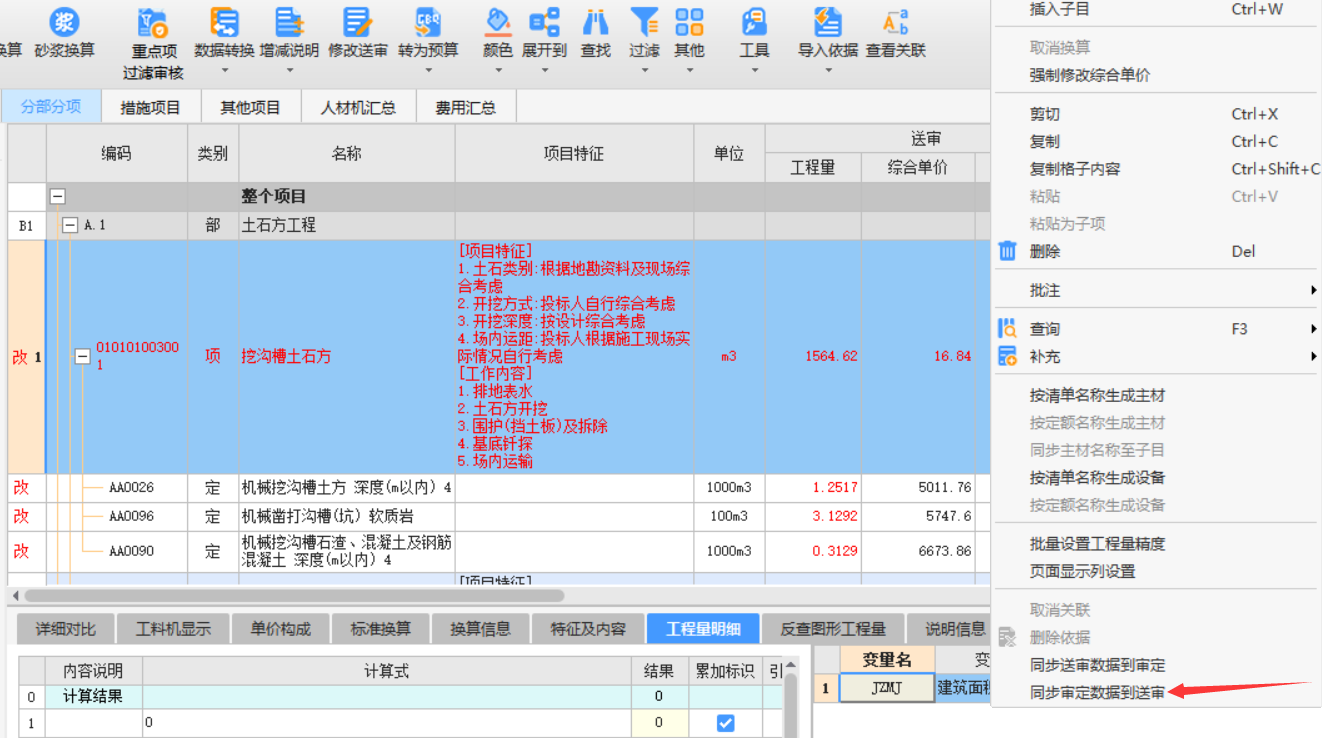Open 换算信息 bottom tab
The height and width of the screenshot is (738, 1322).
pyautogui.click(x=480, y=628)
